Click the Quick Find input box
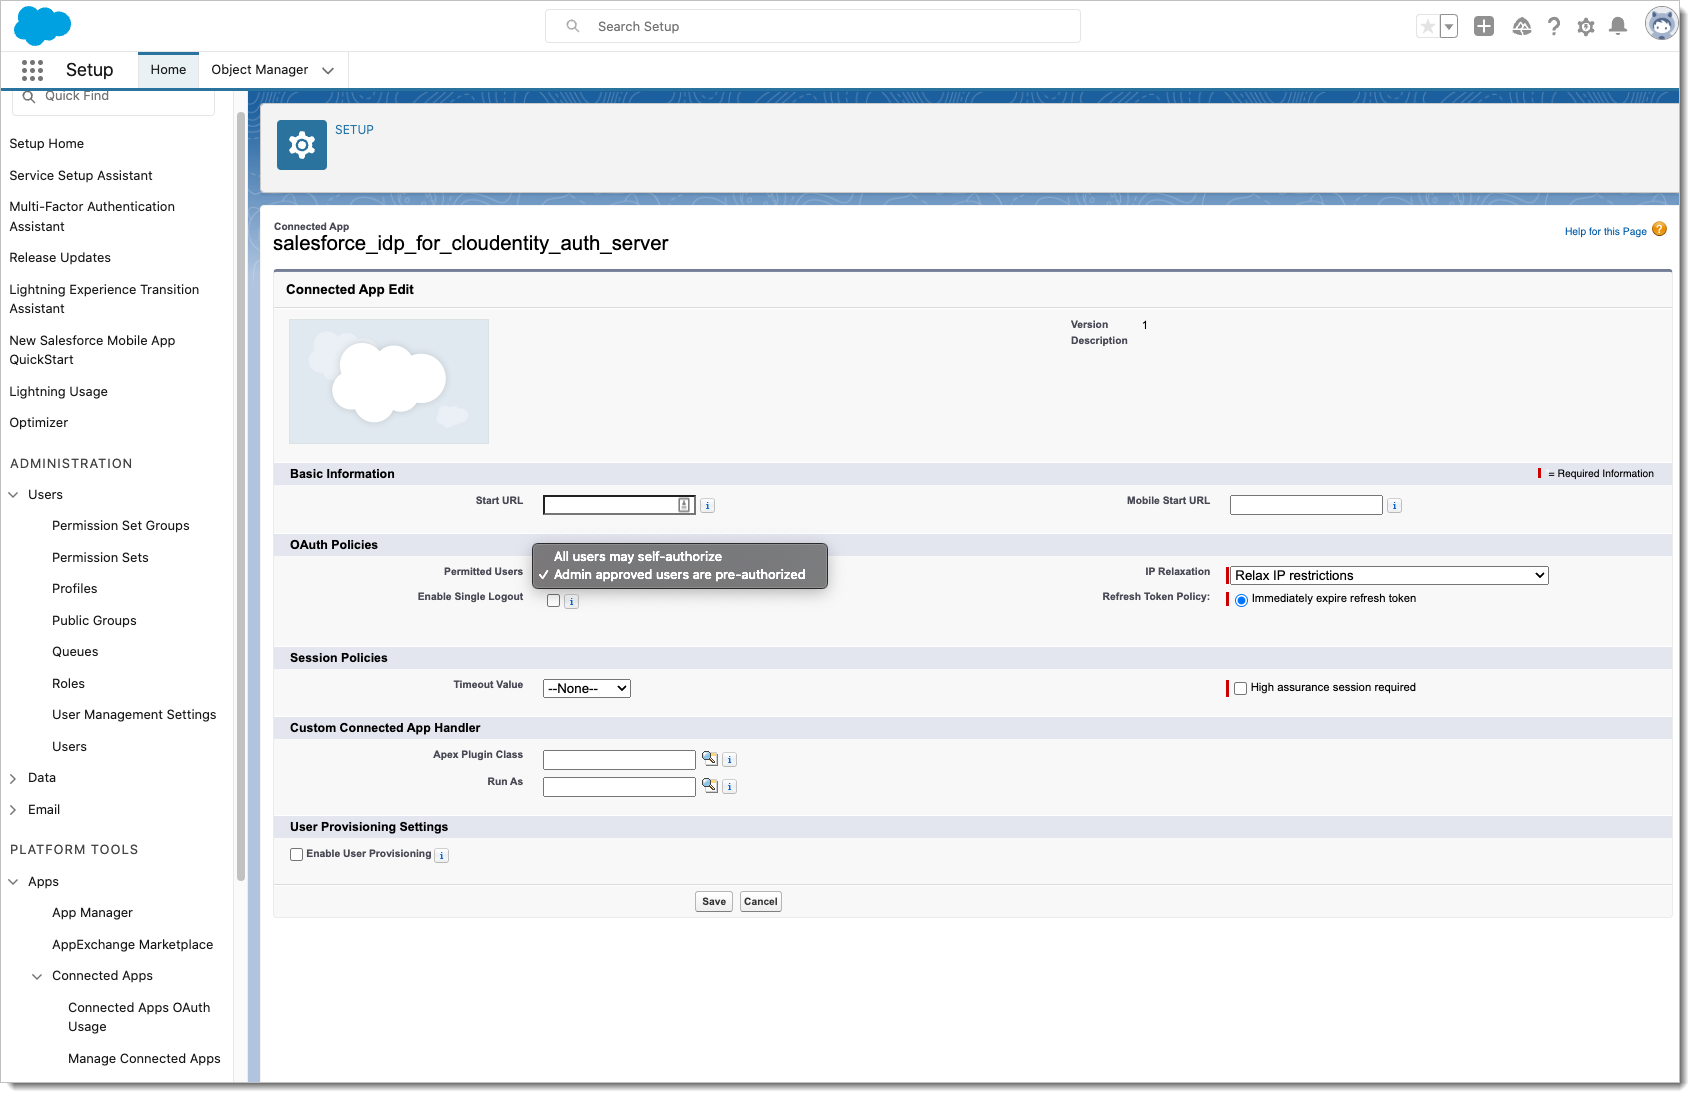 [x=114, y=100]
